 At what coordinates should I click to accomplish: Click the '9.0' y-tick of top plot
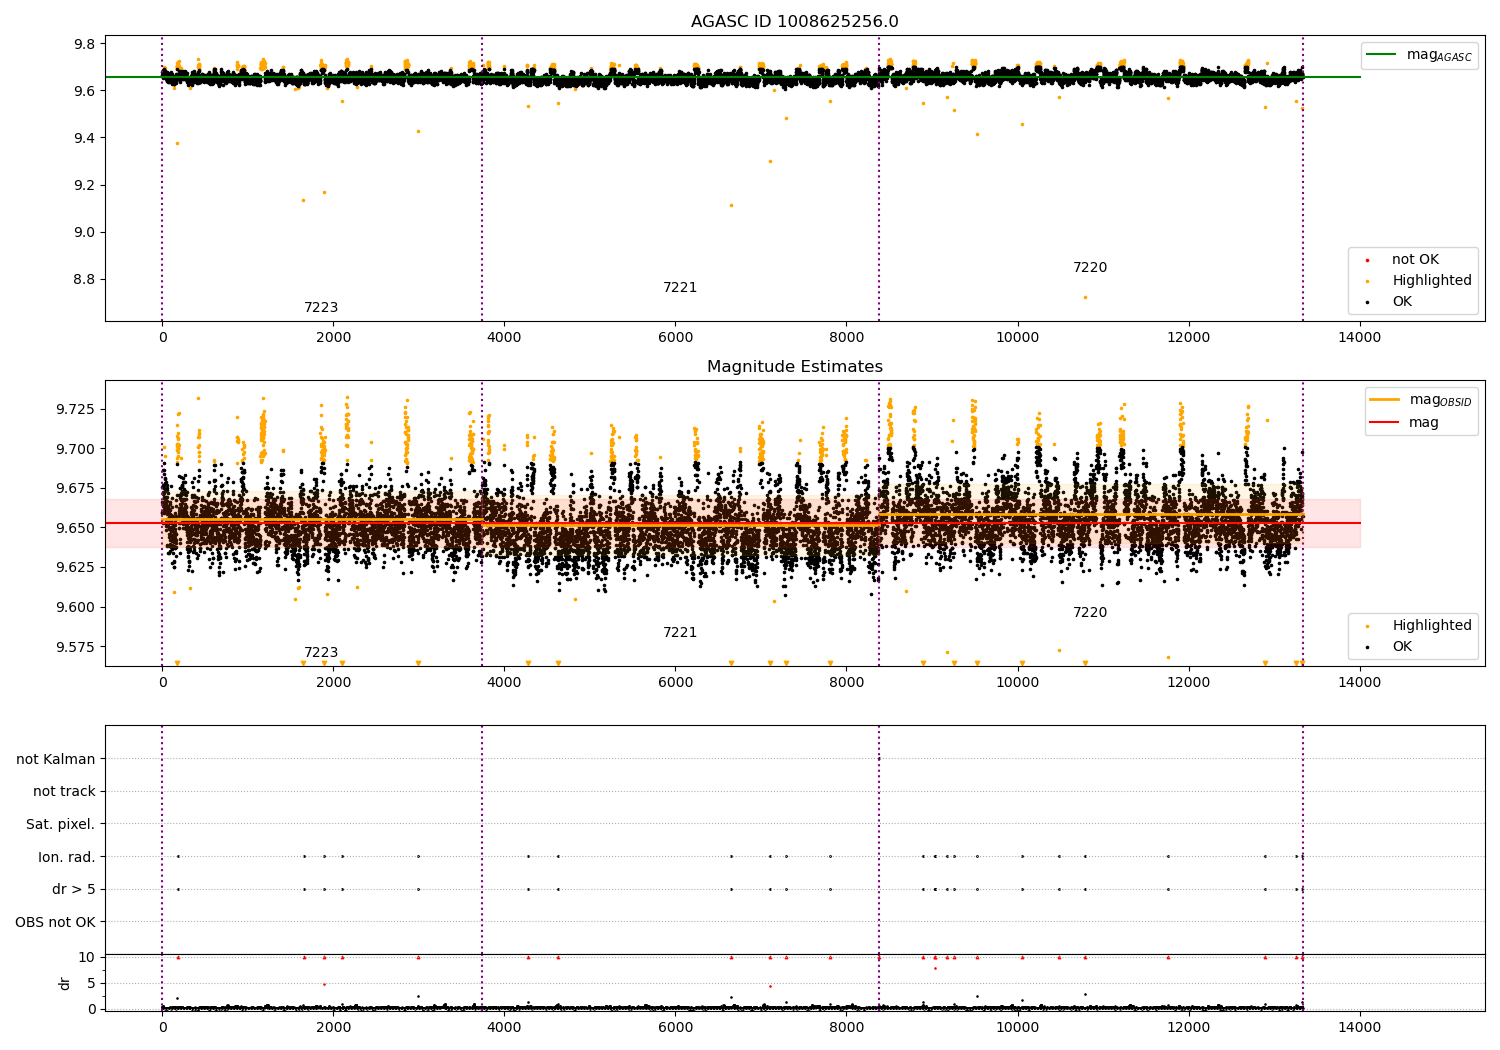[85, 232]
